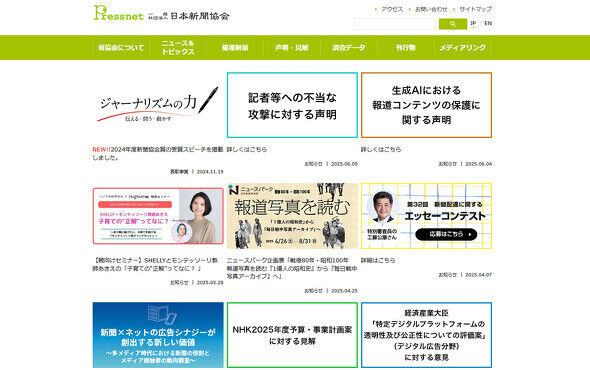Image resolution: width=590 pixels, height=370 pixels.
Task: Click inside the header search field
Action: 394,24
